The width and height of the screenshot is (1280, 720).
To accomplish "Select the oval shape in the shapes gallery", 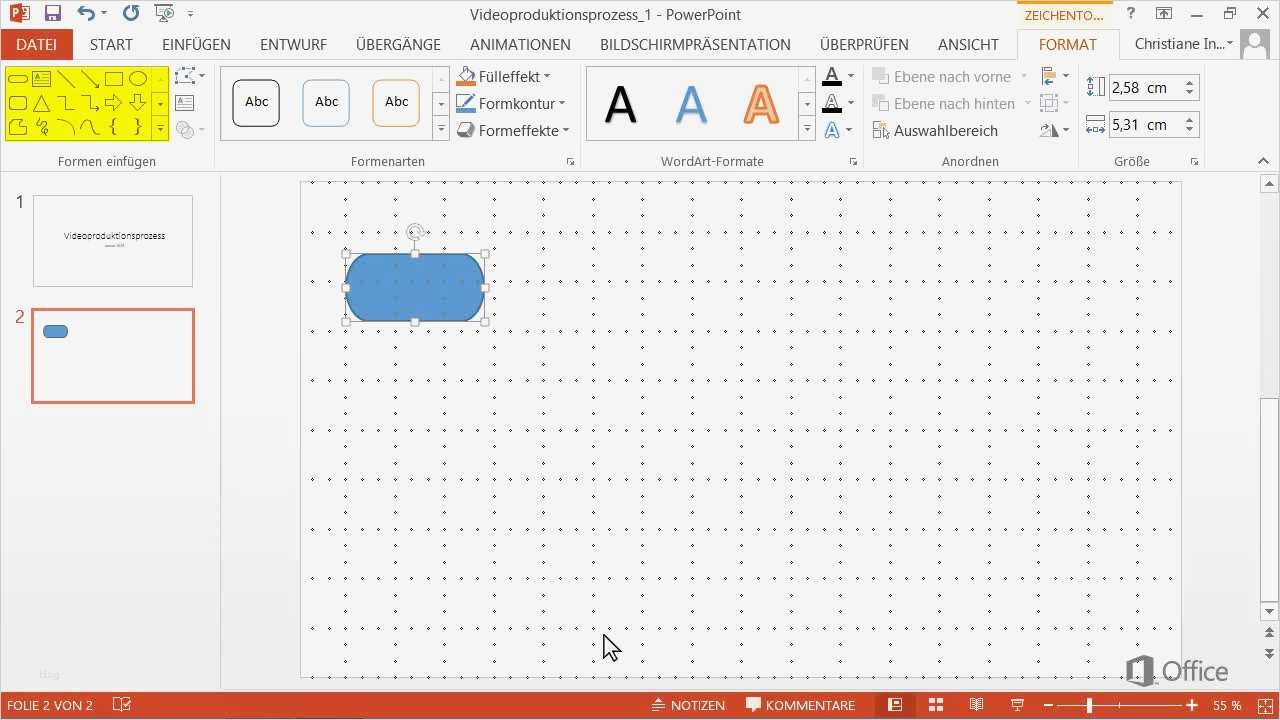I will pos(138,78).
